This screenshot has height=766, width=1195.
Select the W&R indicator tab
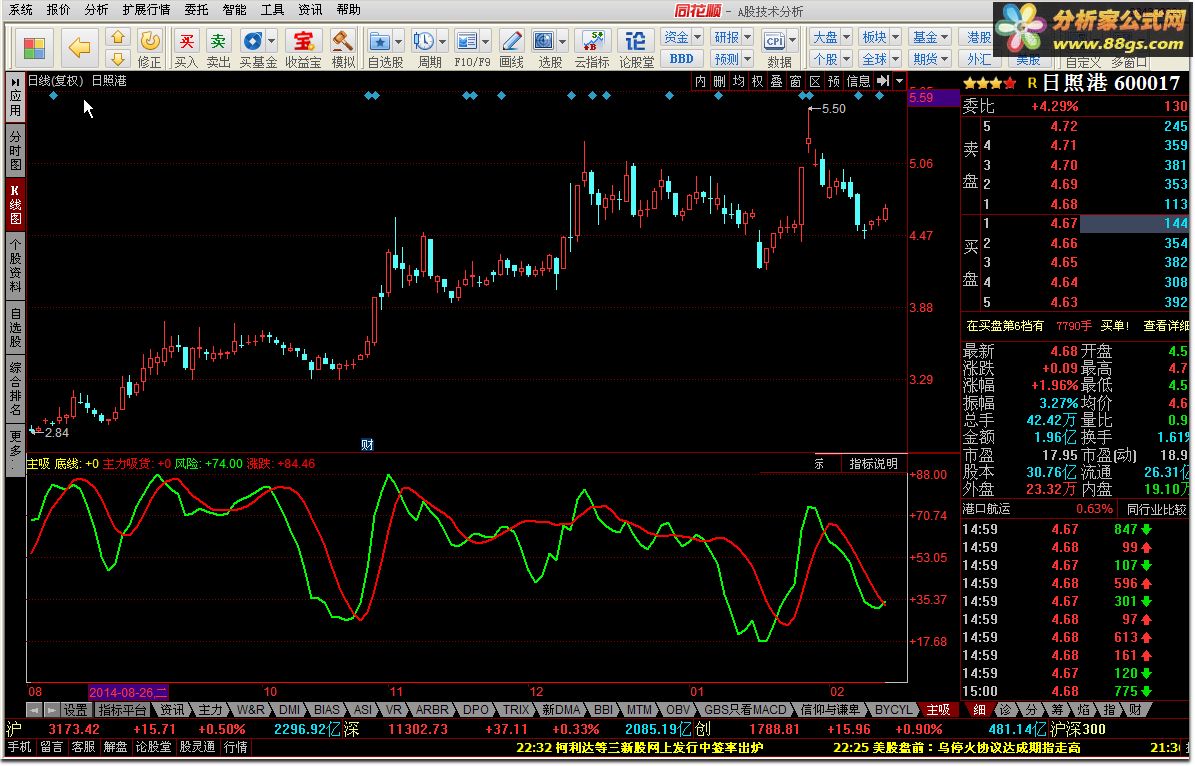[250, 710]
